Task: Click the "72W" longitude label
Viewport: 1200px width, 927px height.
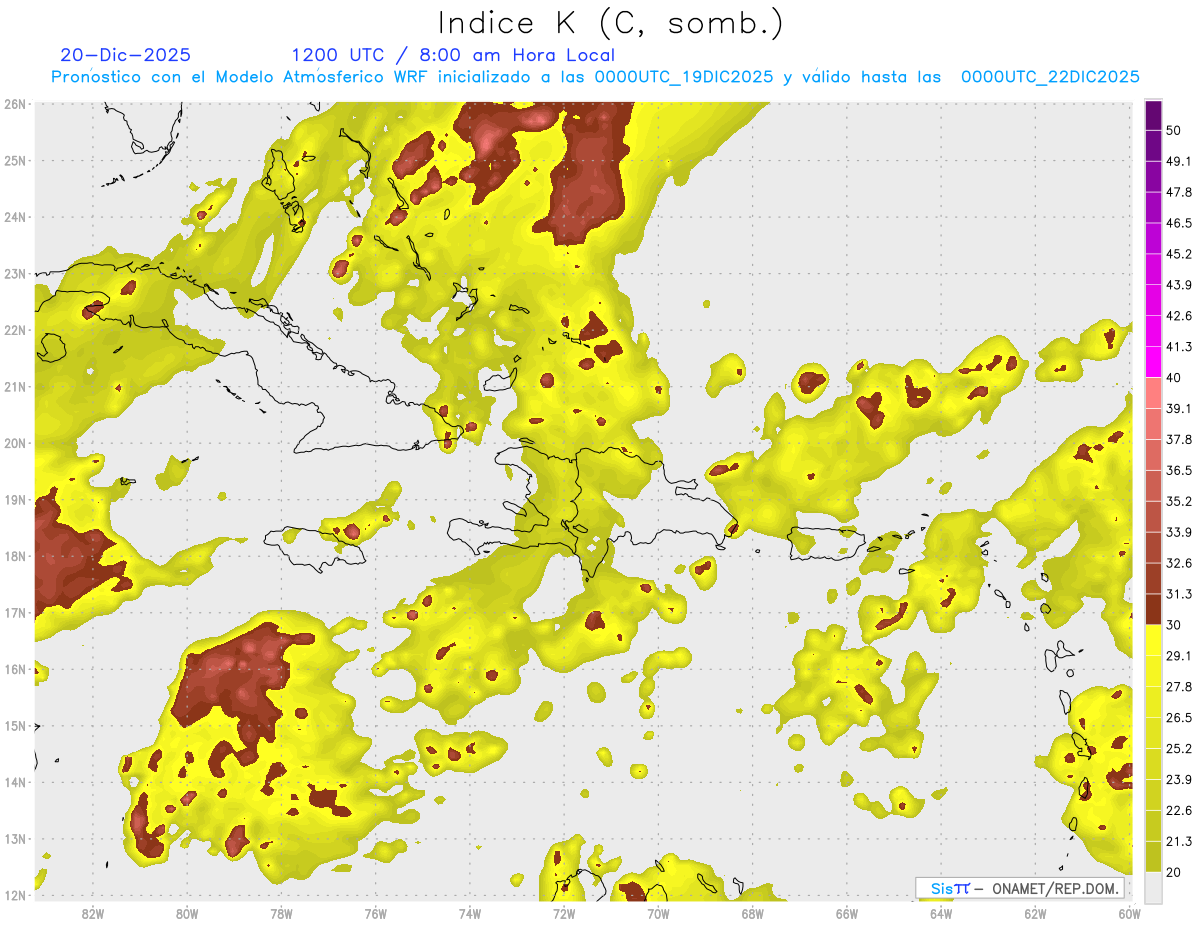Action: click(563, 913)
